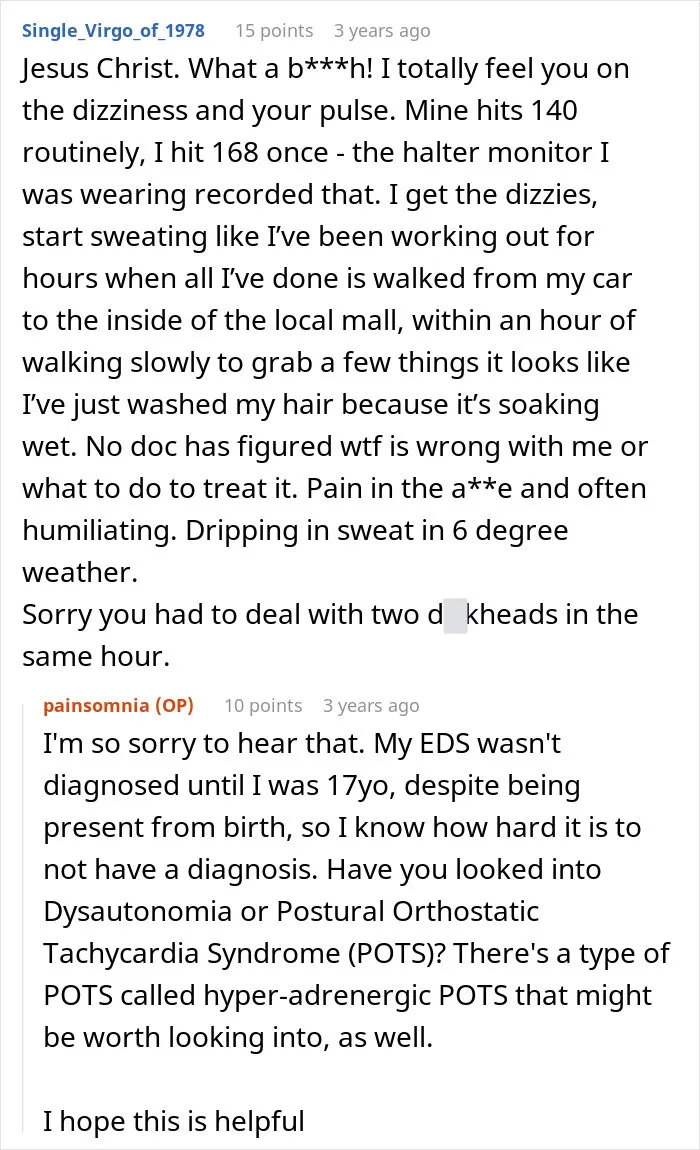Click 'be worth looking into, as well' line
The width and height of the screenshot is (700, 1150).
[238, 1038]
